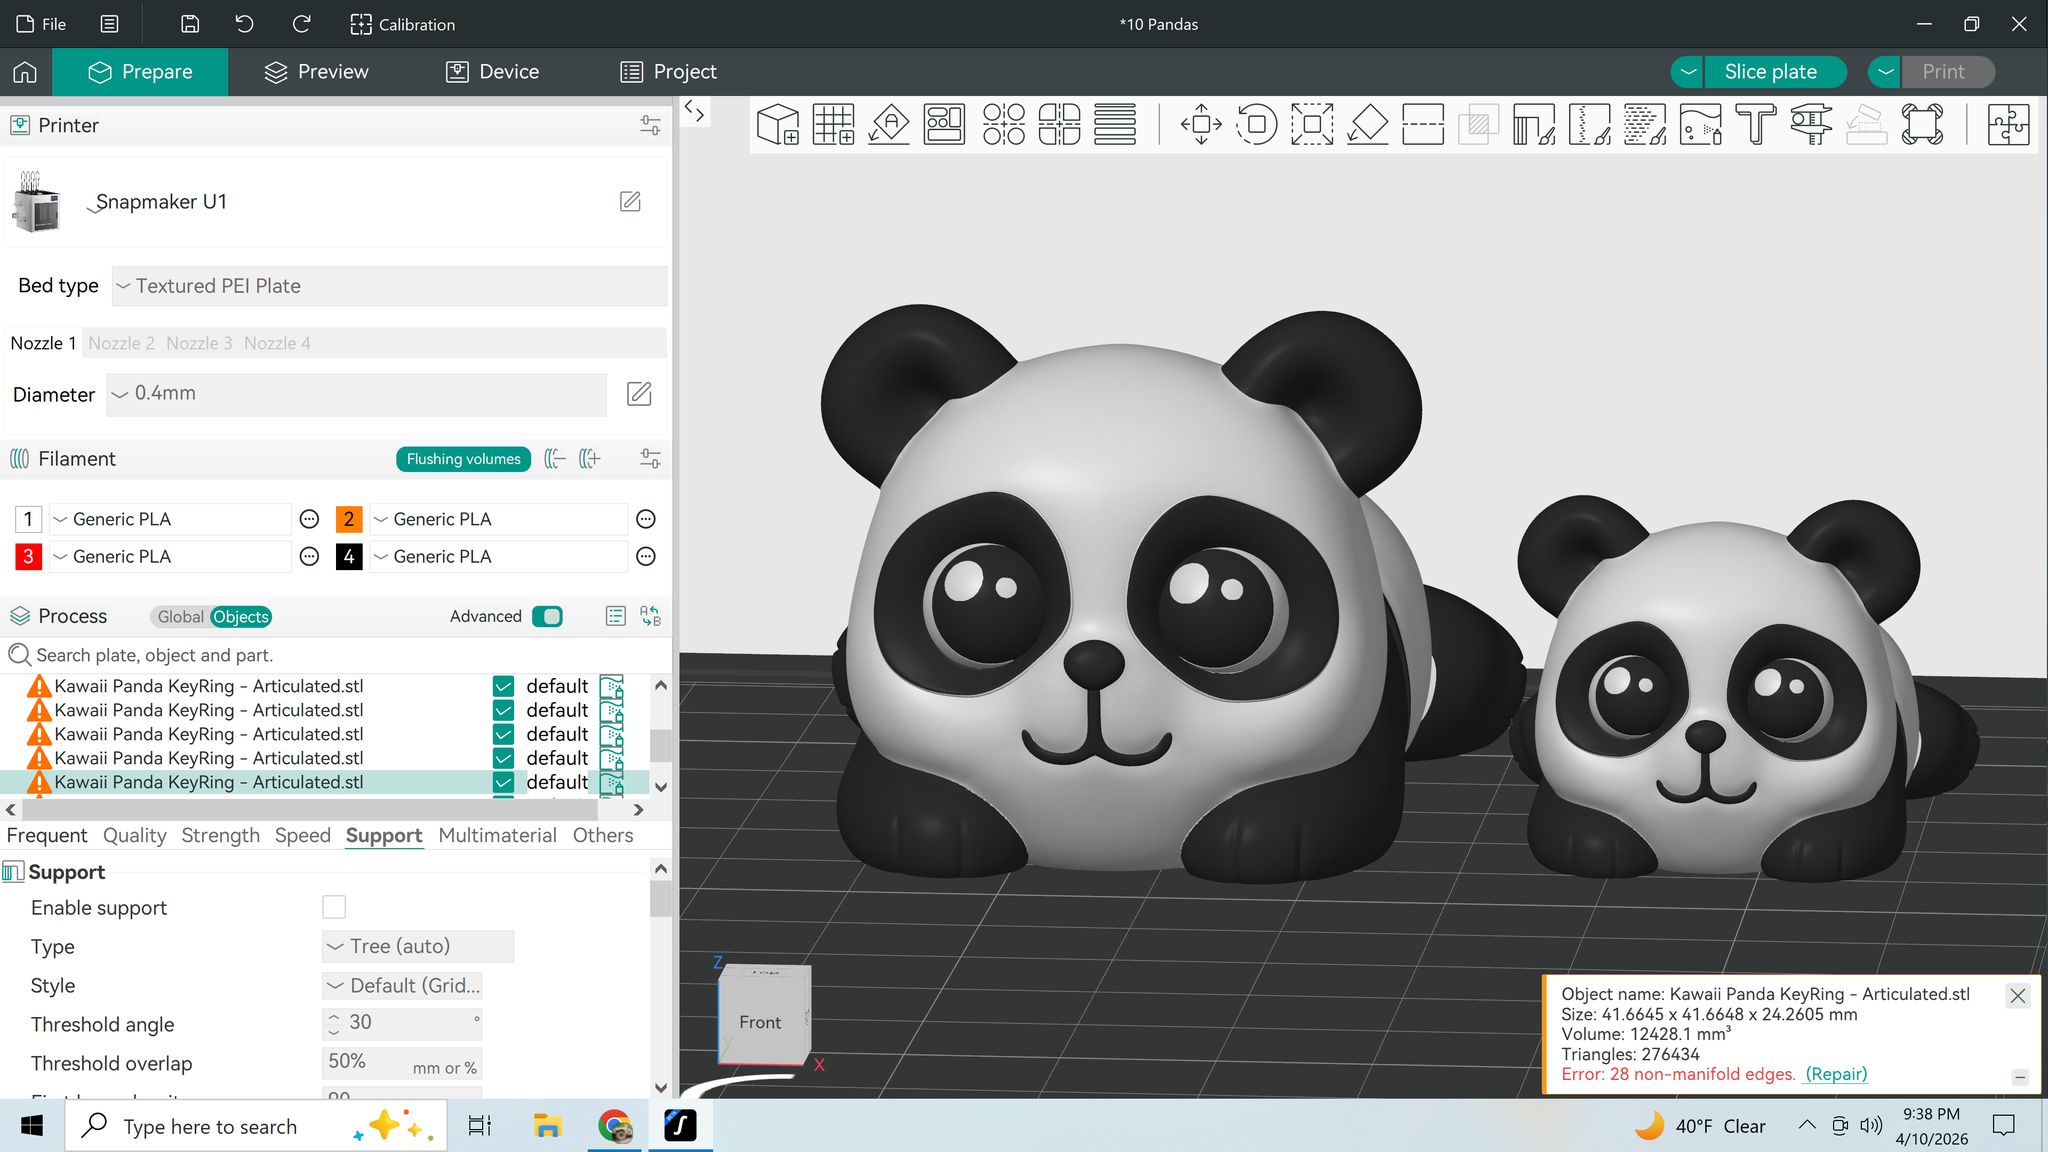
Task: Click filament 2 orange color swatch
Action: (x=348, y=519)
